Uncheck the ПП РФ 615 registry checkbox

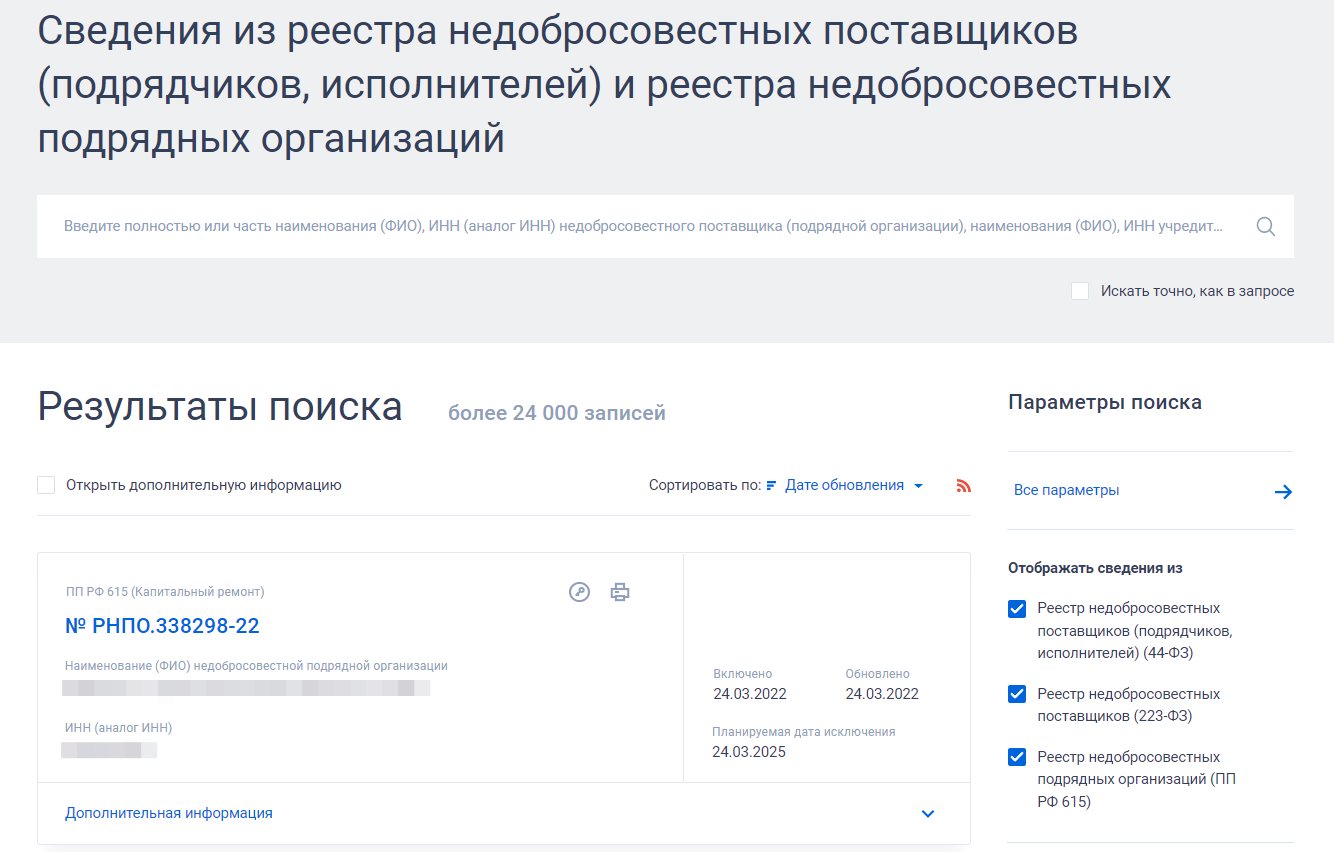click(x=1017, y=757)
